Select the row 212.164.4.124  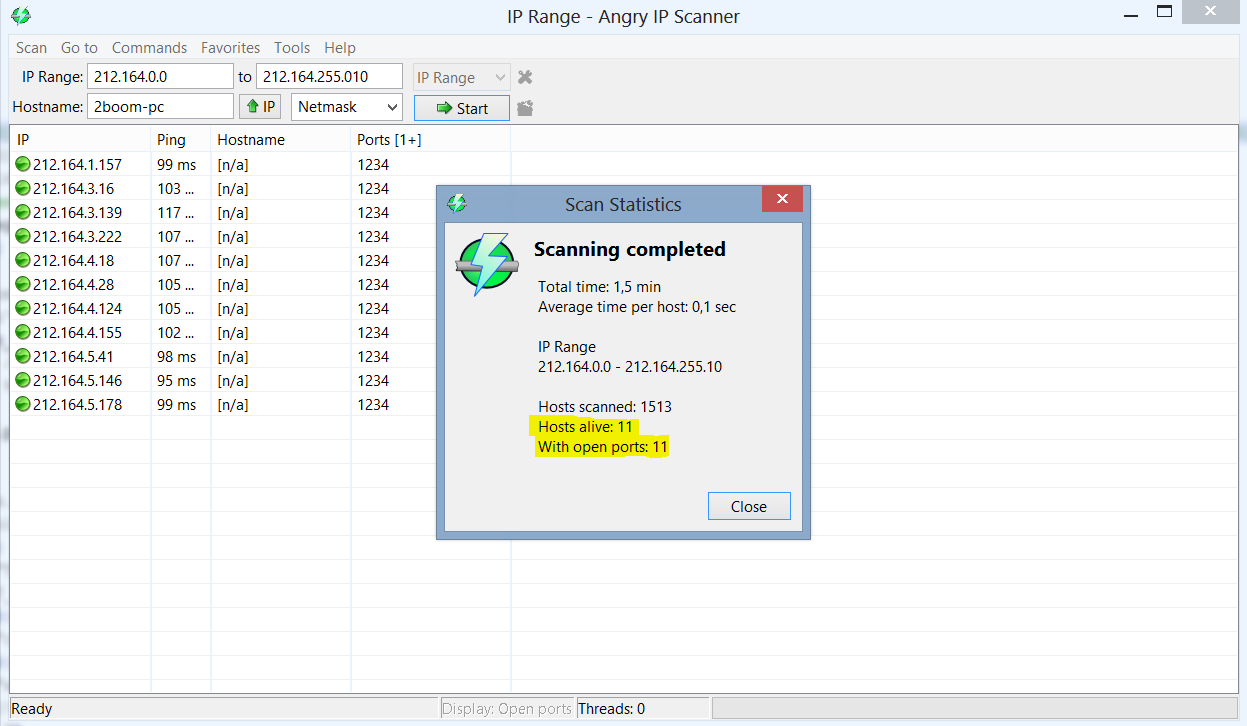coord(260,308)
